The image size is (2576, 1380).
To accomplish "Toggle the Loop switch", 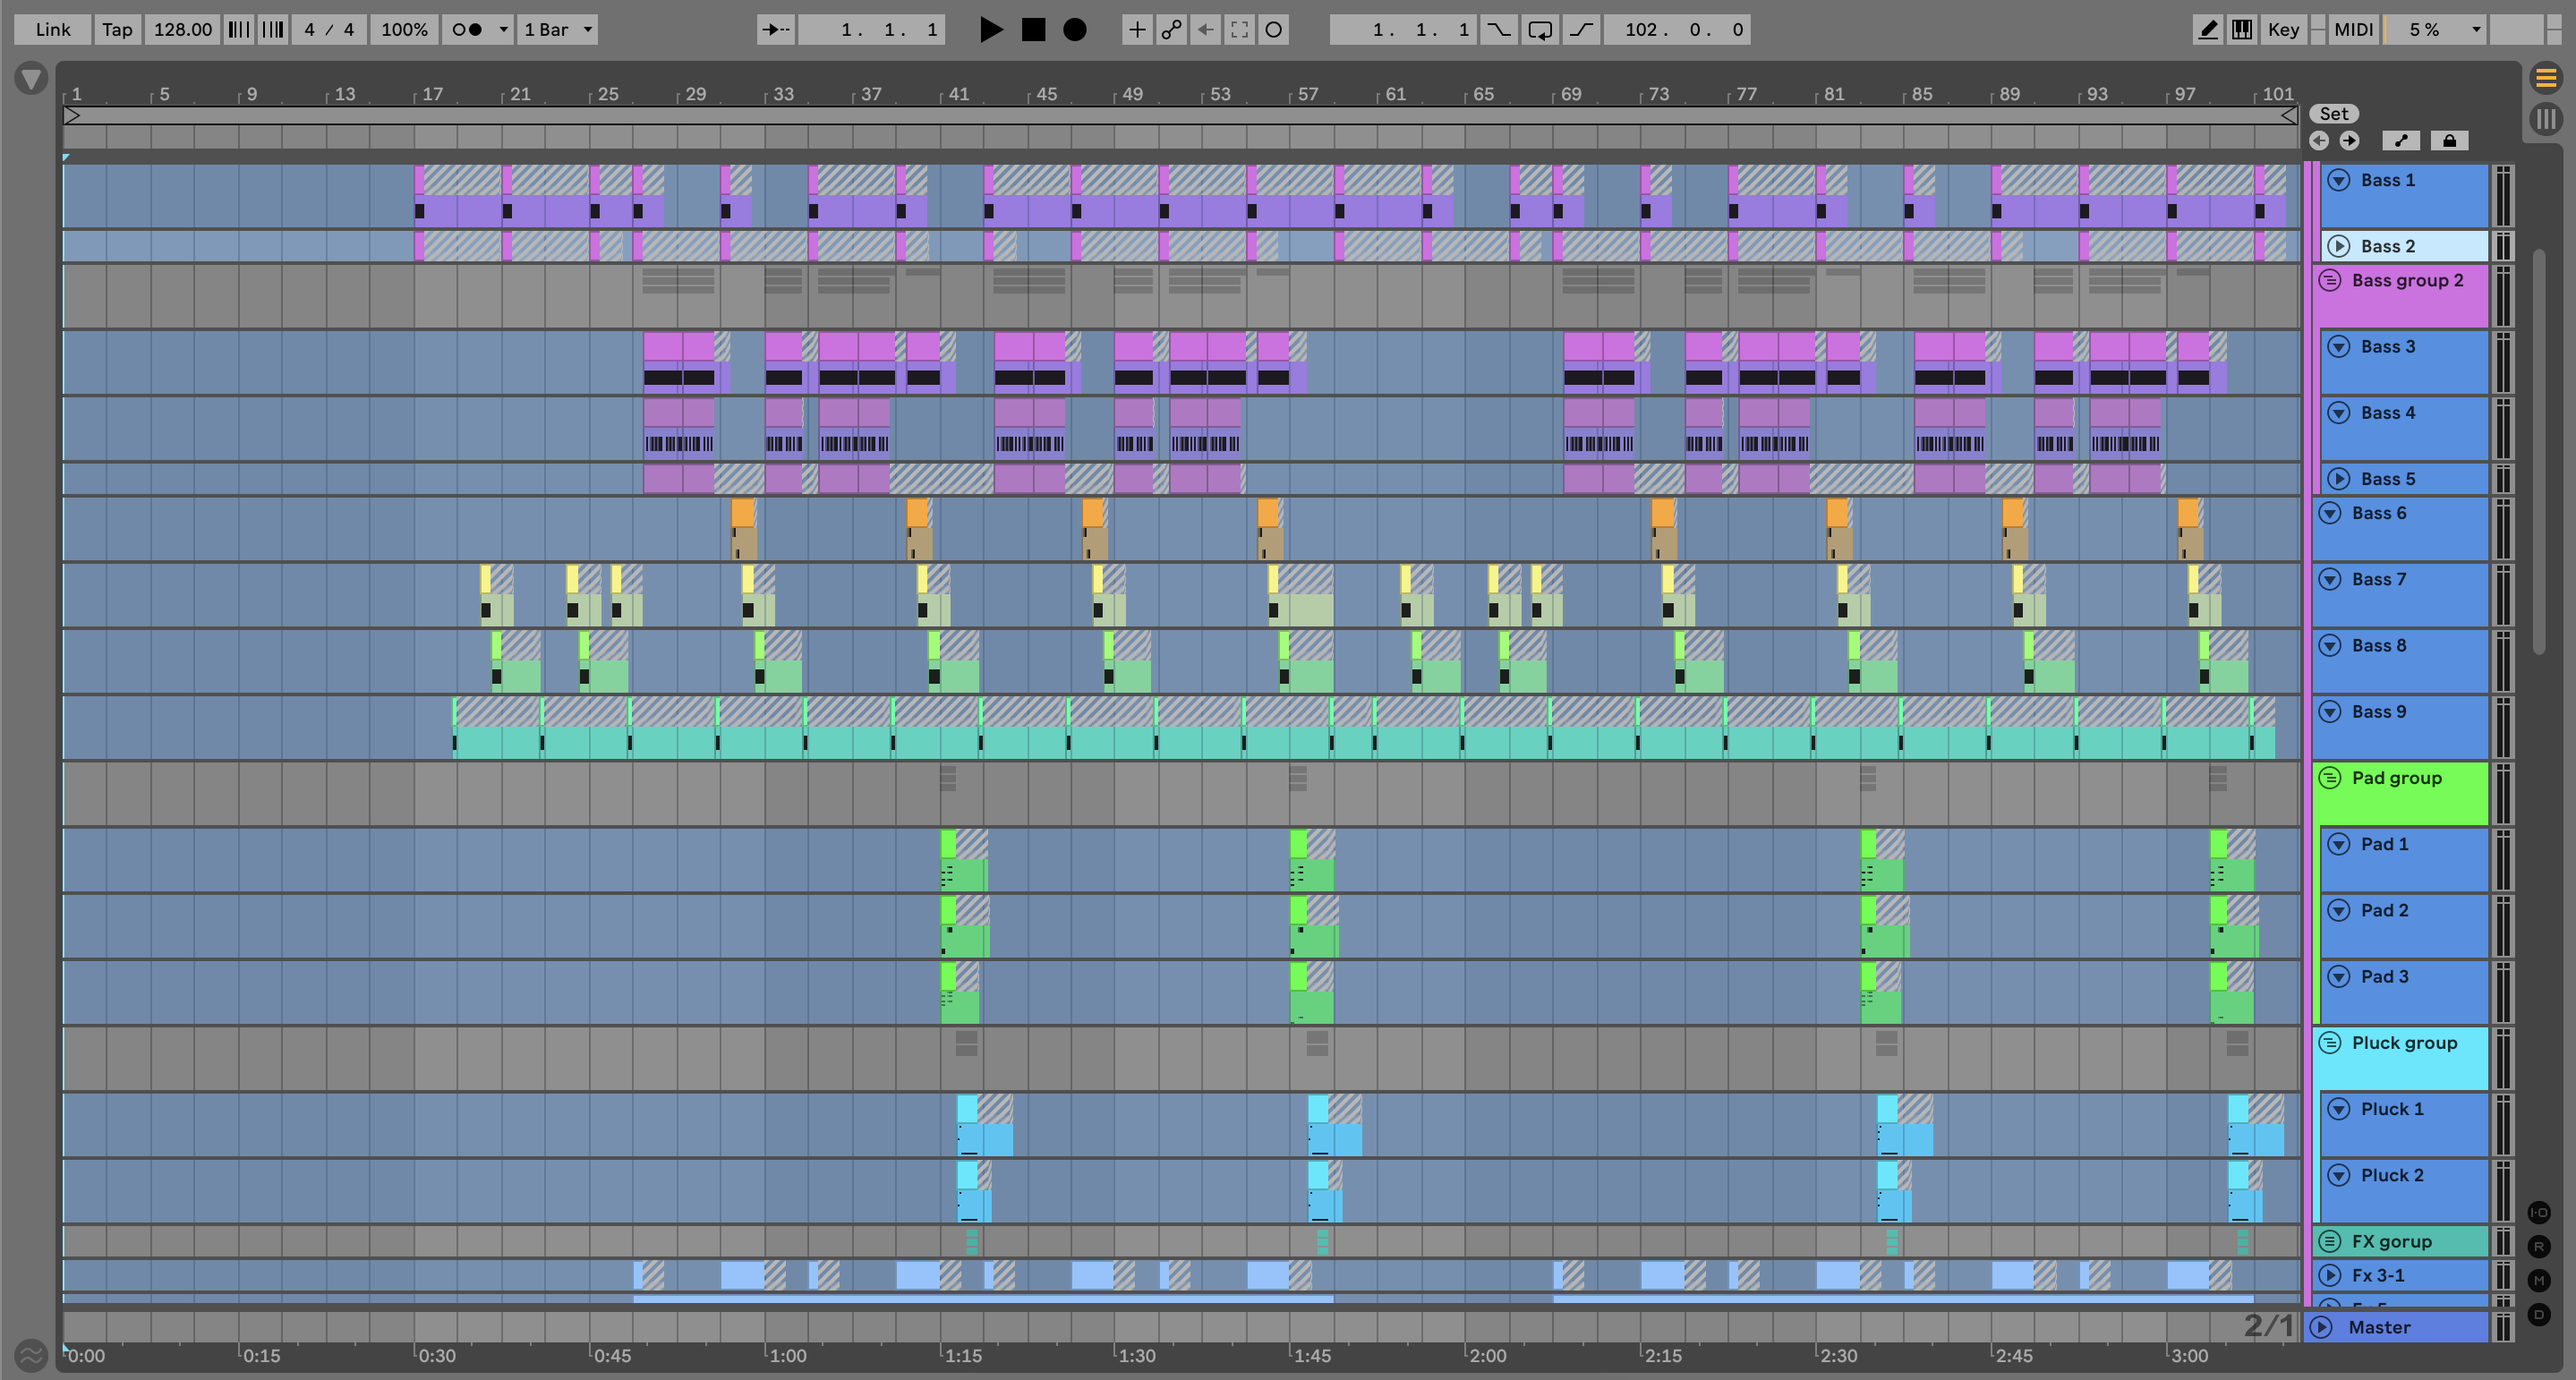I will click(1540, 29).
